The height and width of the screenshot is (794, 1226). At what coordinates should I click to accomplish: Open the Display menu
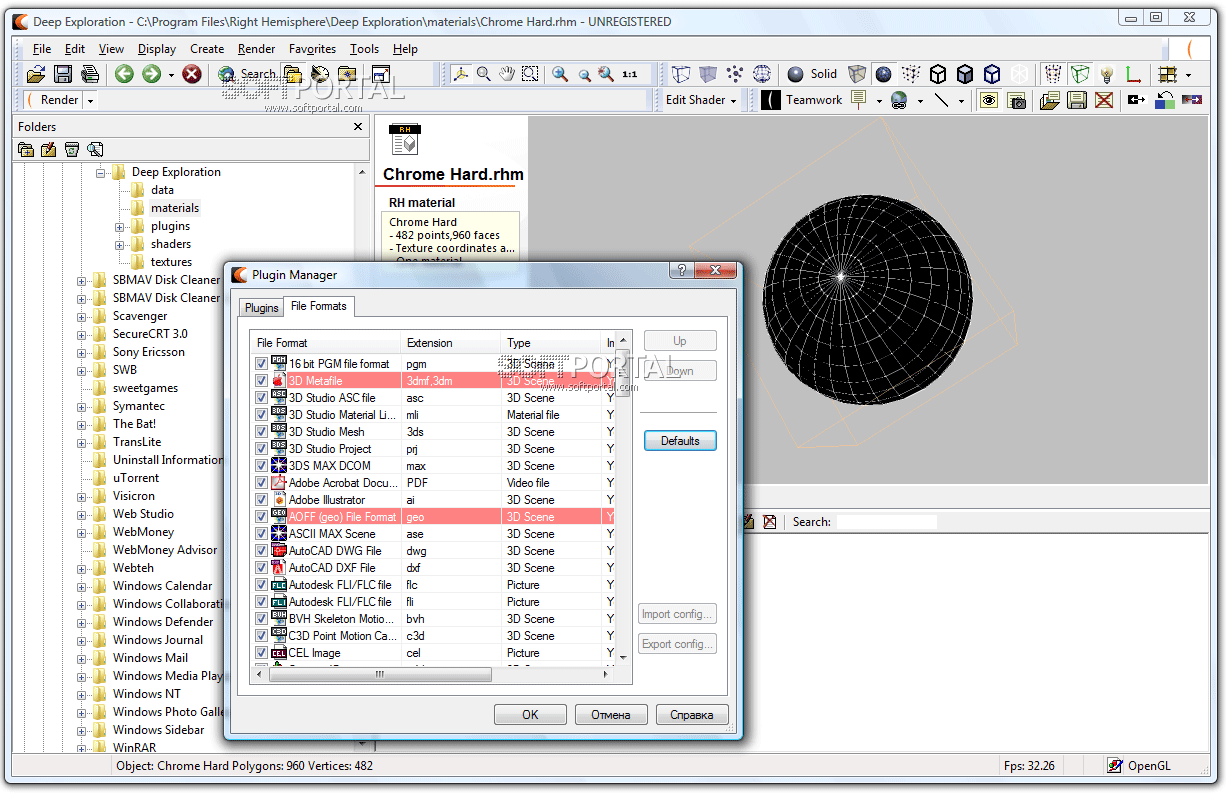point(157,49)
